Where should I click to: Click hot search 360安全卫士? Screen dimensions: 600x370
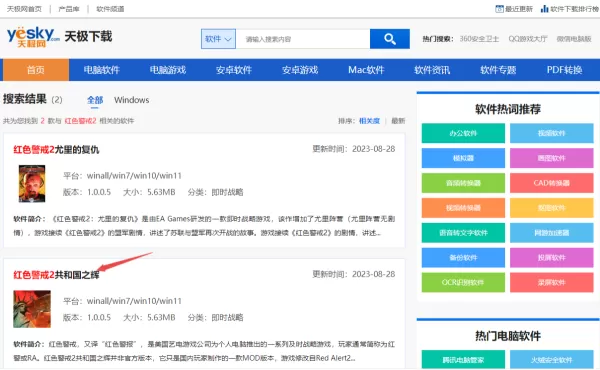pyautogui.click(x=479, y=39)
